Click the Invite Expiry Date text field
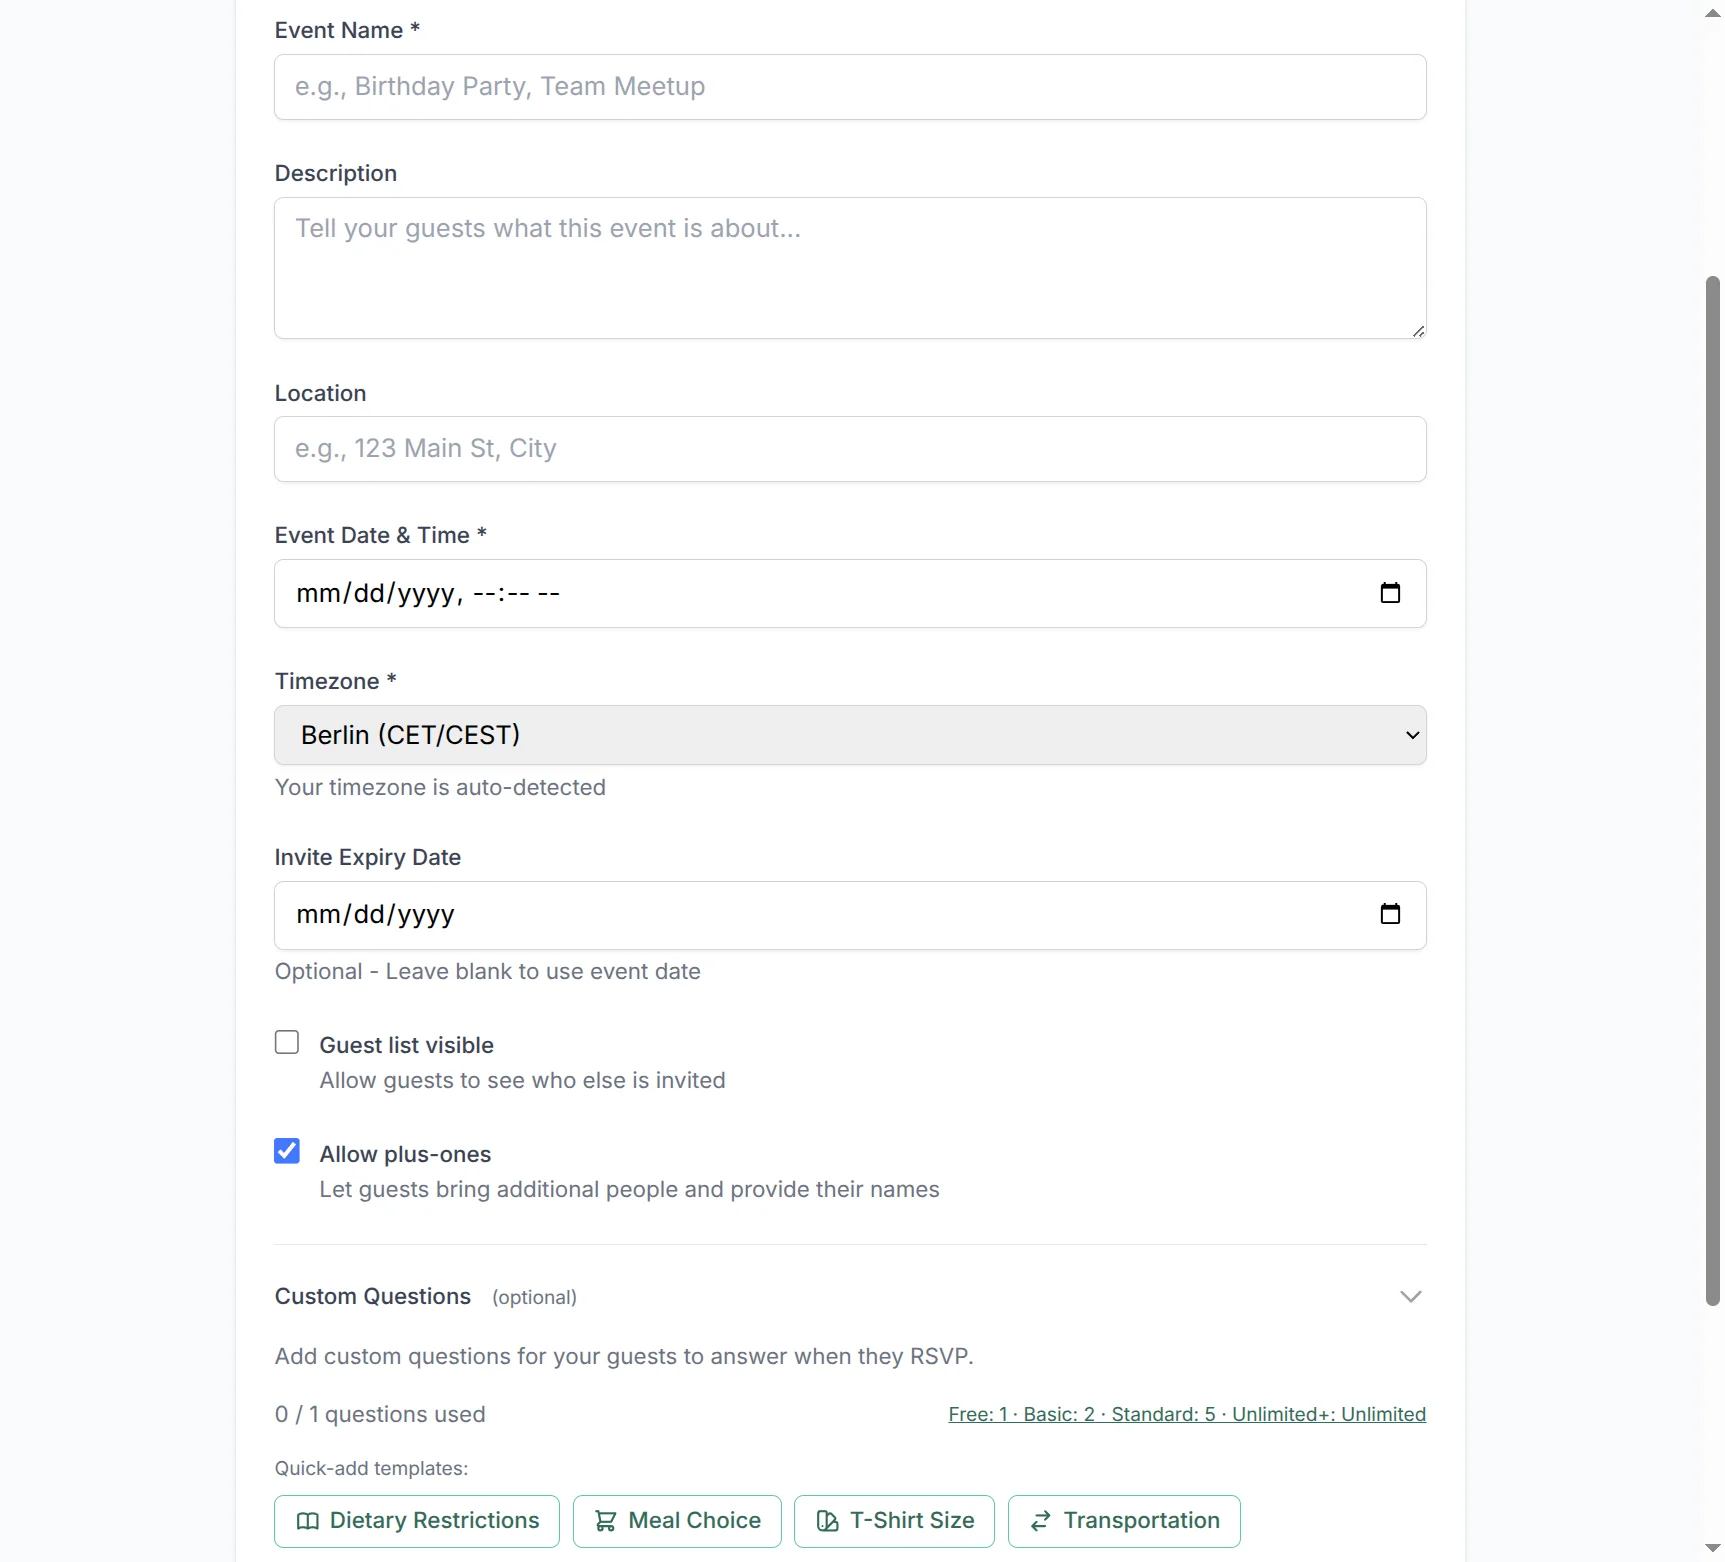 tap(800, 914)
